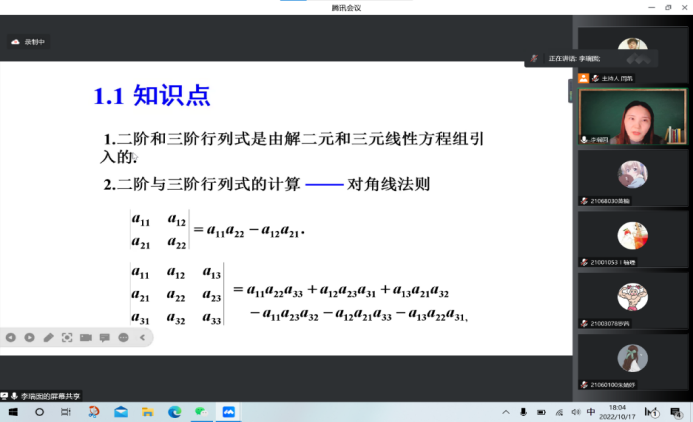The image size is (693, 422).
Task: Toggle Chinese input method indicator
Action: pyautogui.click(x=591, y=412)
